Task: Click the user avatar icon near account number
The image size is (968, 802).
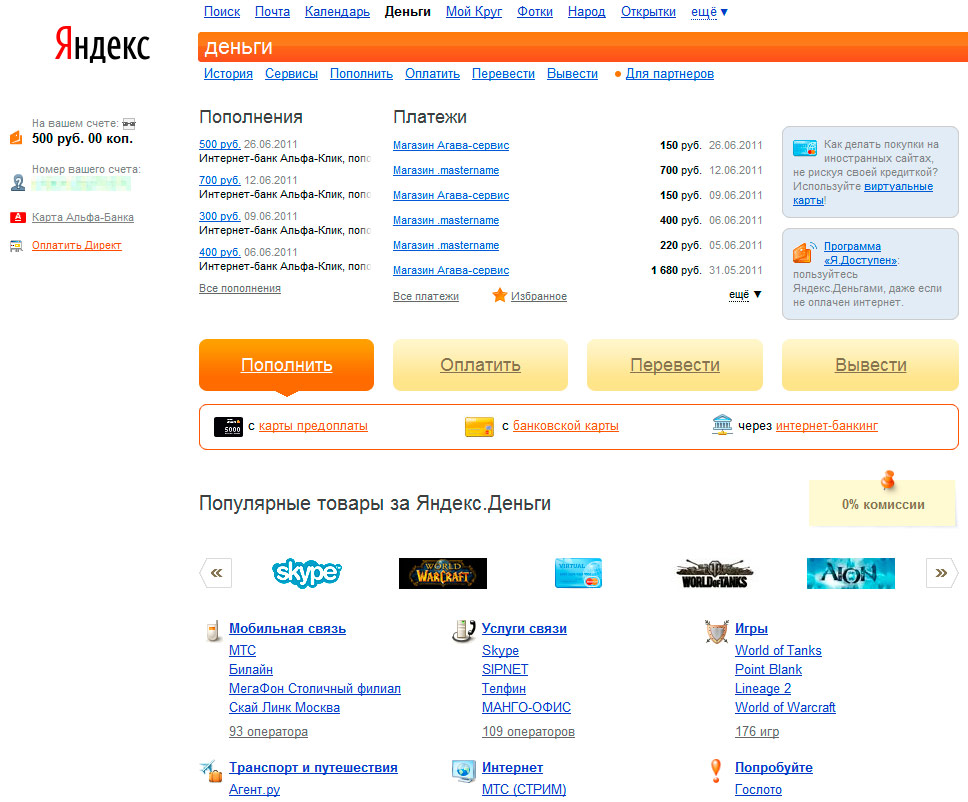Action: point(18,183)
